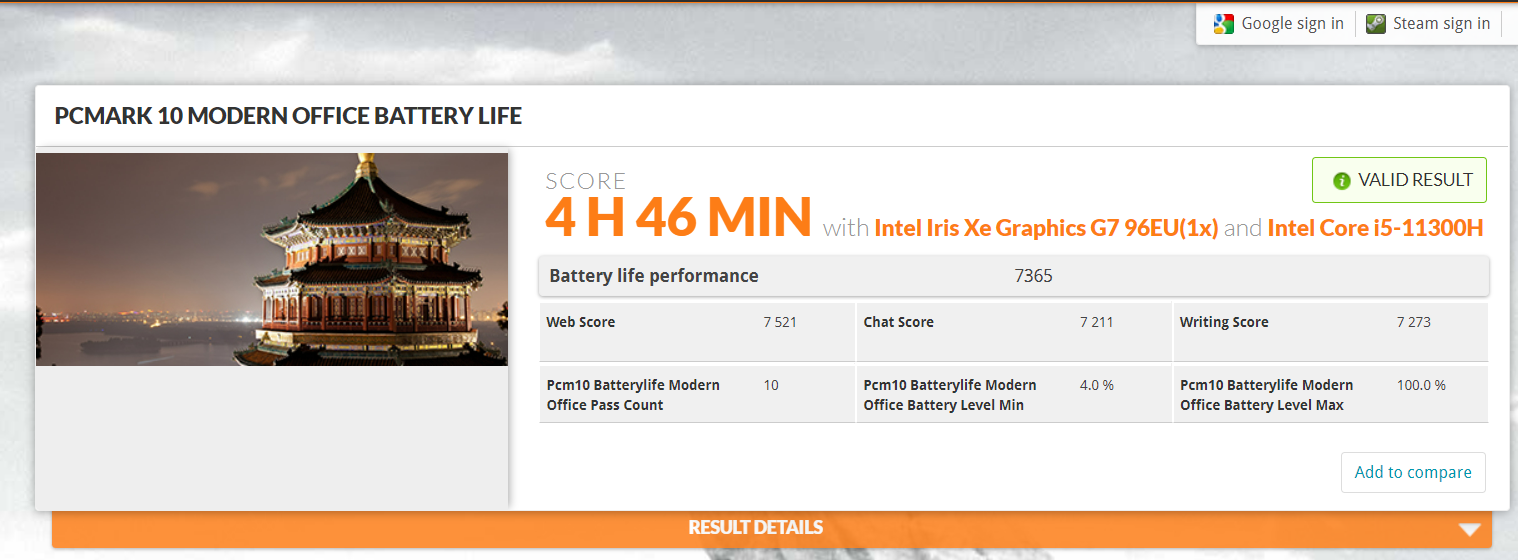Click the Chat Score cell
The height and width of the screenshot is (560, 1518).
(1014, 331)
